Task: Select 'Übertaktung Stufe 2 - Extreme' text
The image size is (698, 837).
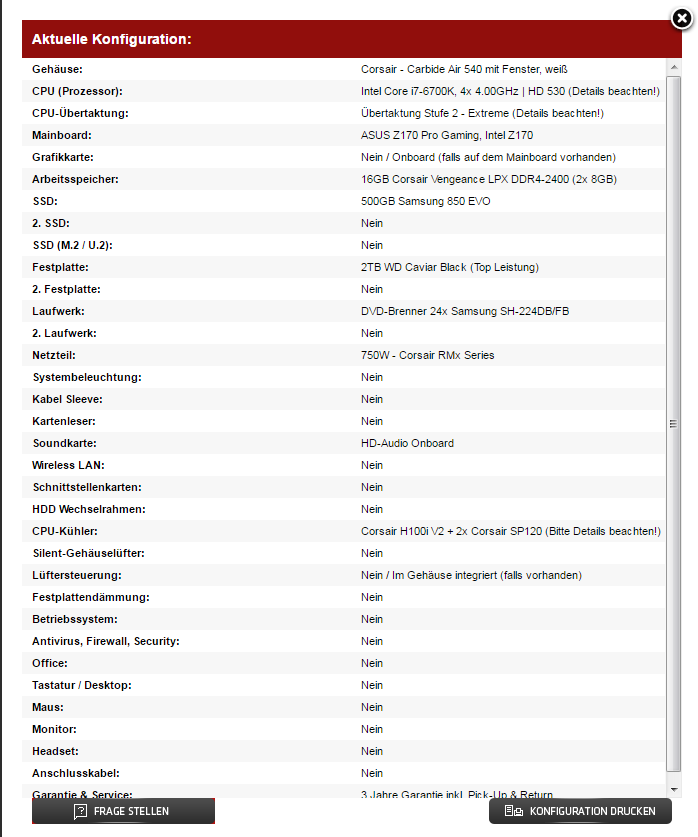Action: pos(482,113)
